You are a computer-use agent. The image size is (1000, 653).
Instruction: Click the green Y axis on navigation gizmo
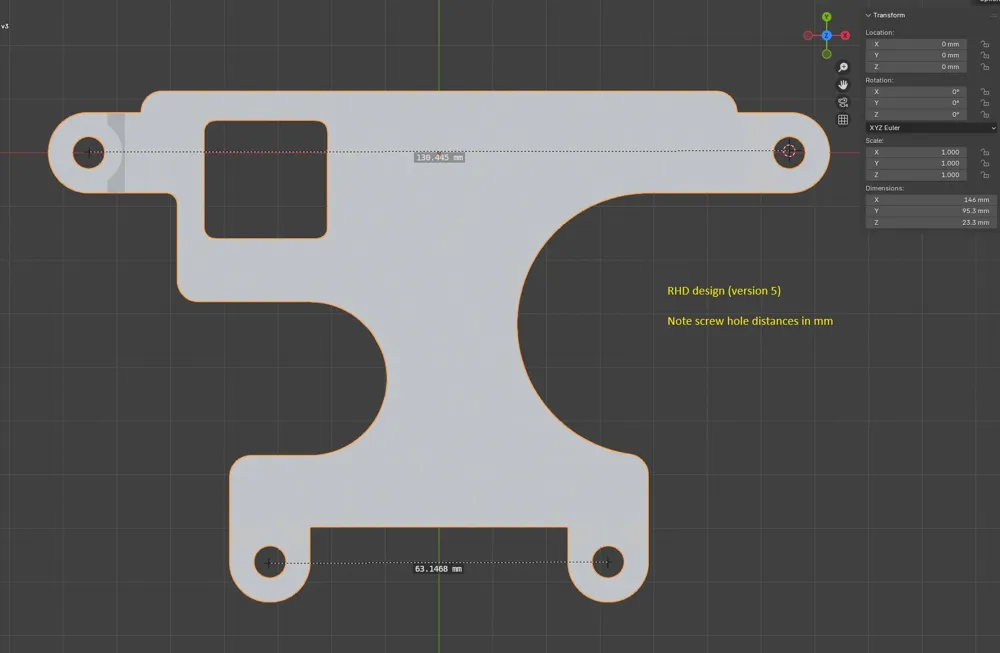point(827,17)
